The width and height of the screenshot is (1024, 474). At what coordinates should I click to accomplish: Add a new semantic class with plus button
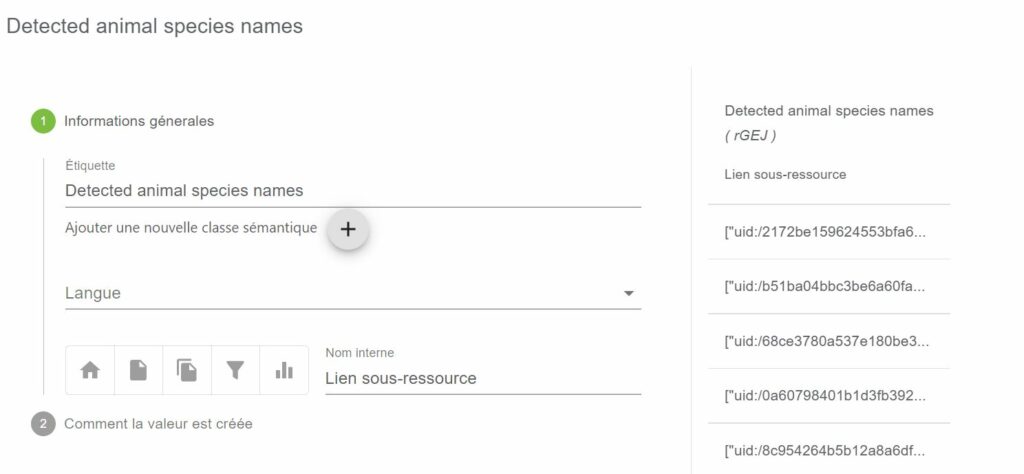tap(348, 229)
